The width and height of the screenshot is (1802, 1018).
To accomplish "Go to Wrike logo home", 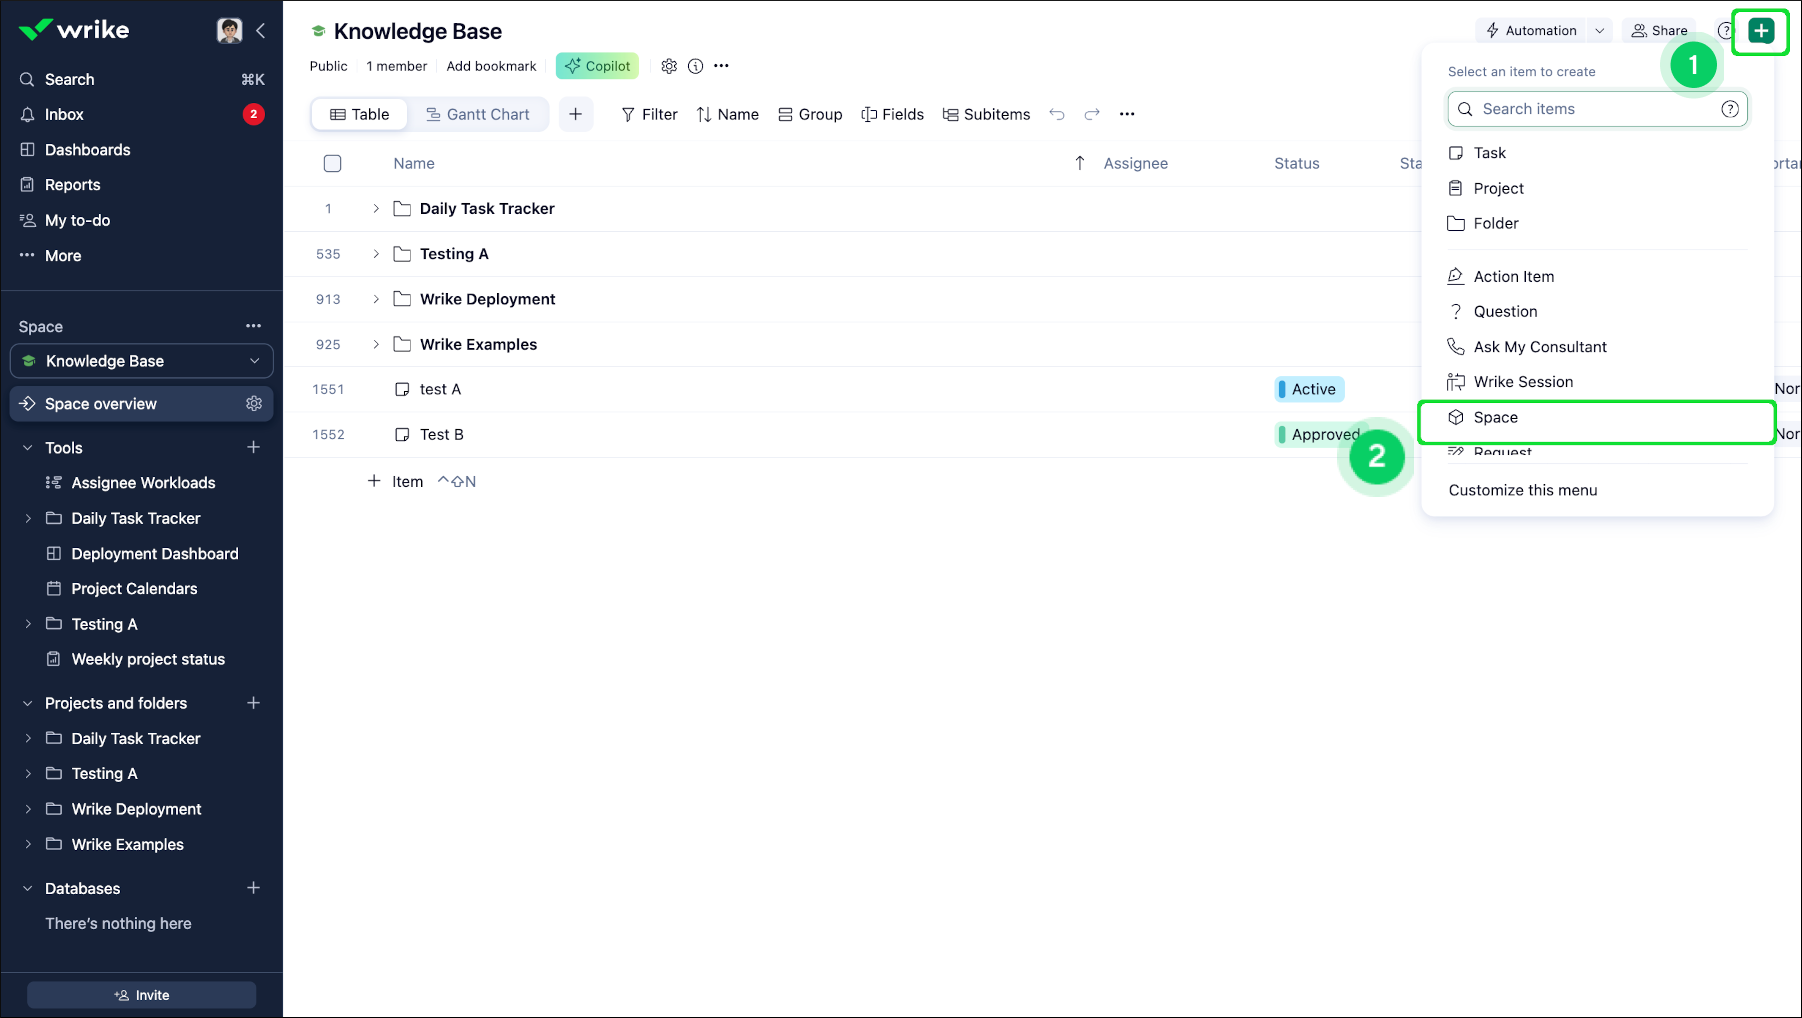I will [x=74, y=30].
